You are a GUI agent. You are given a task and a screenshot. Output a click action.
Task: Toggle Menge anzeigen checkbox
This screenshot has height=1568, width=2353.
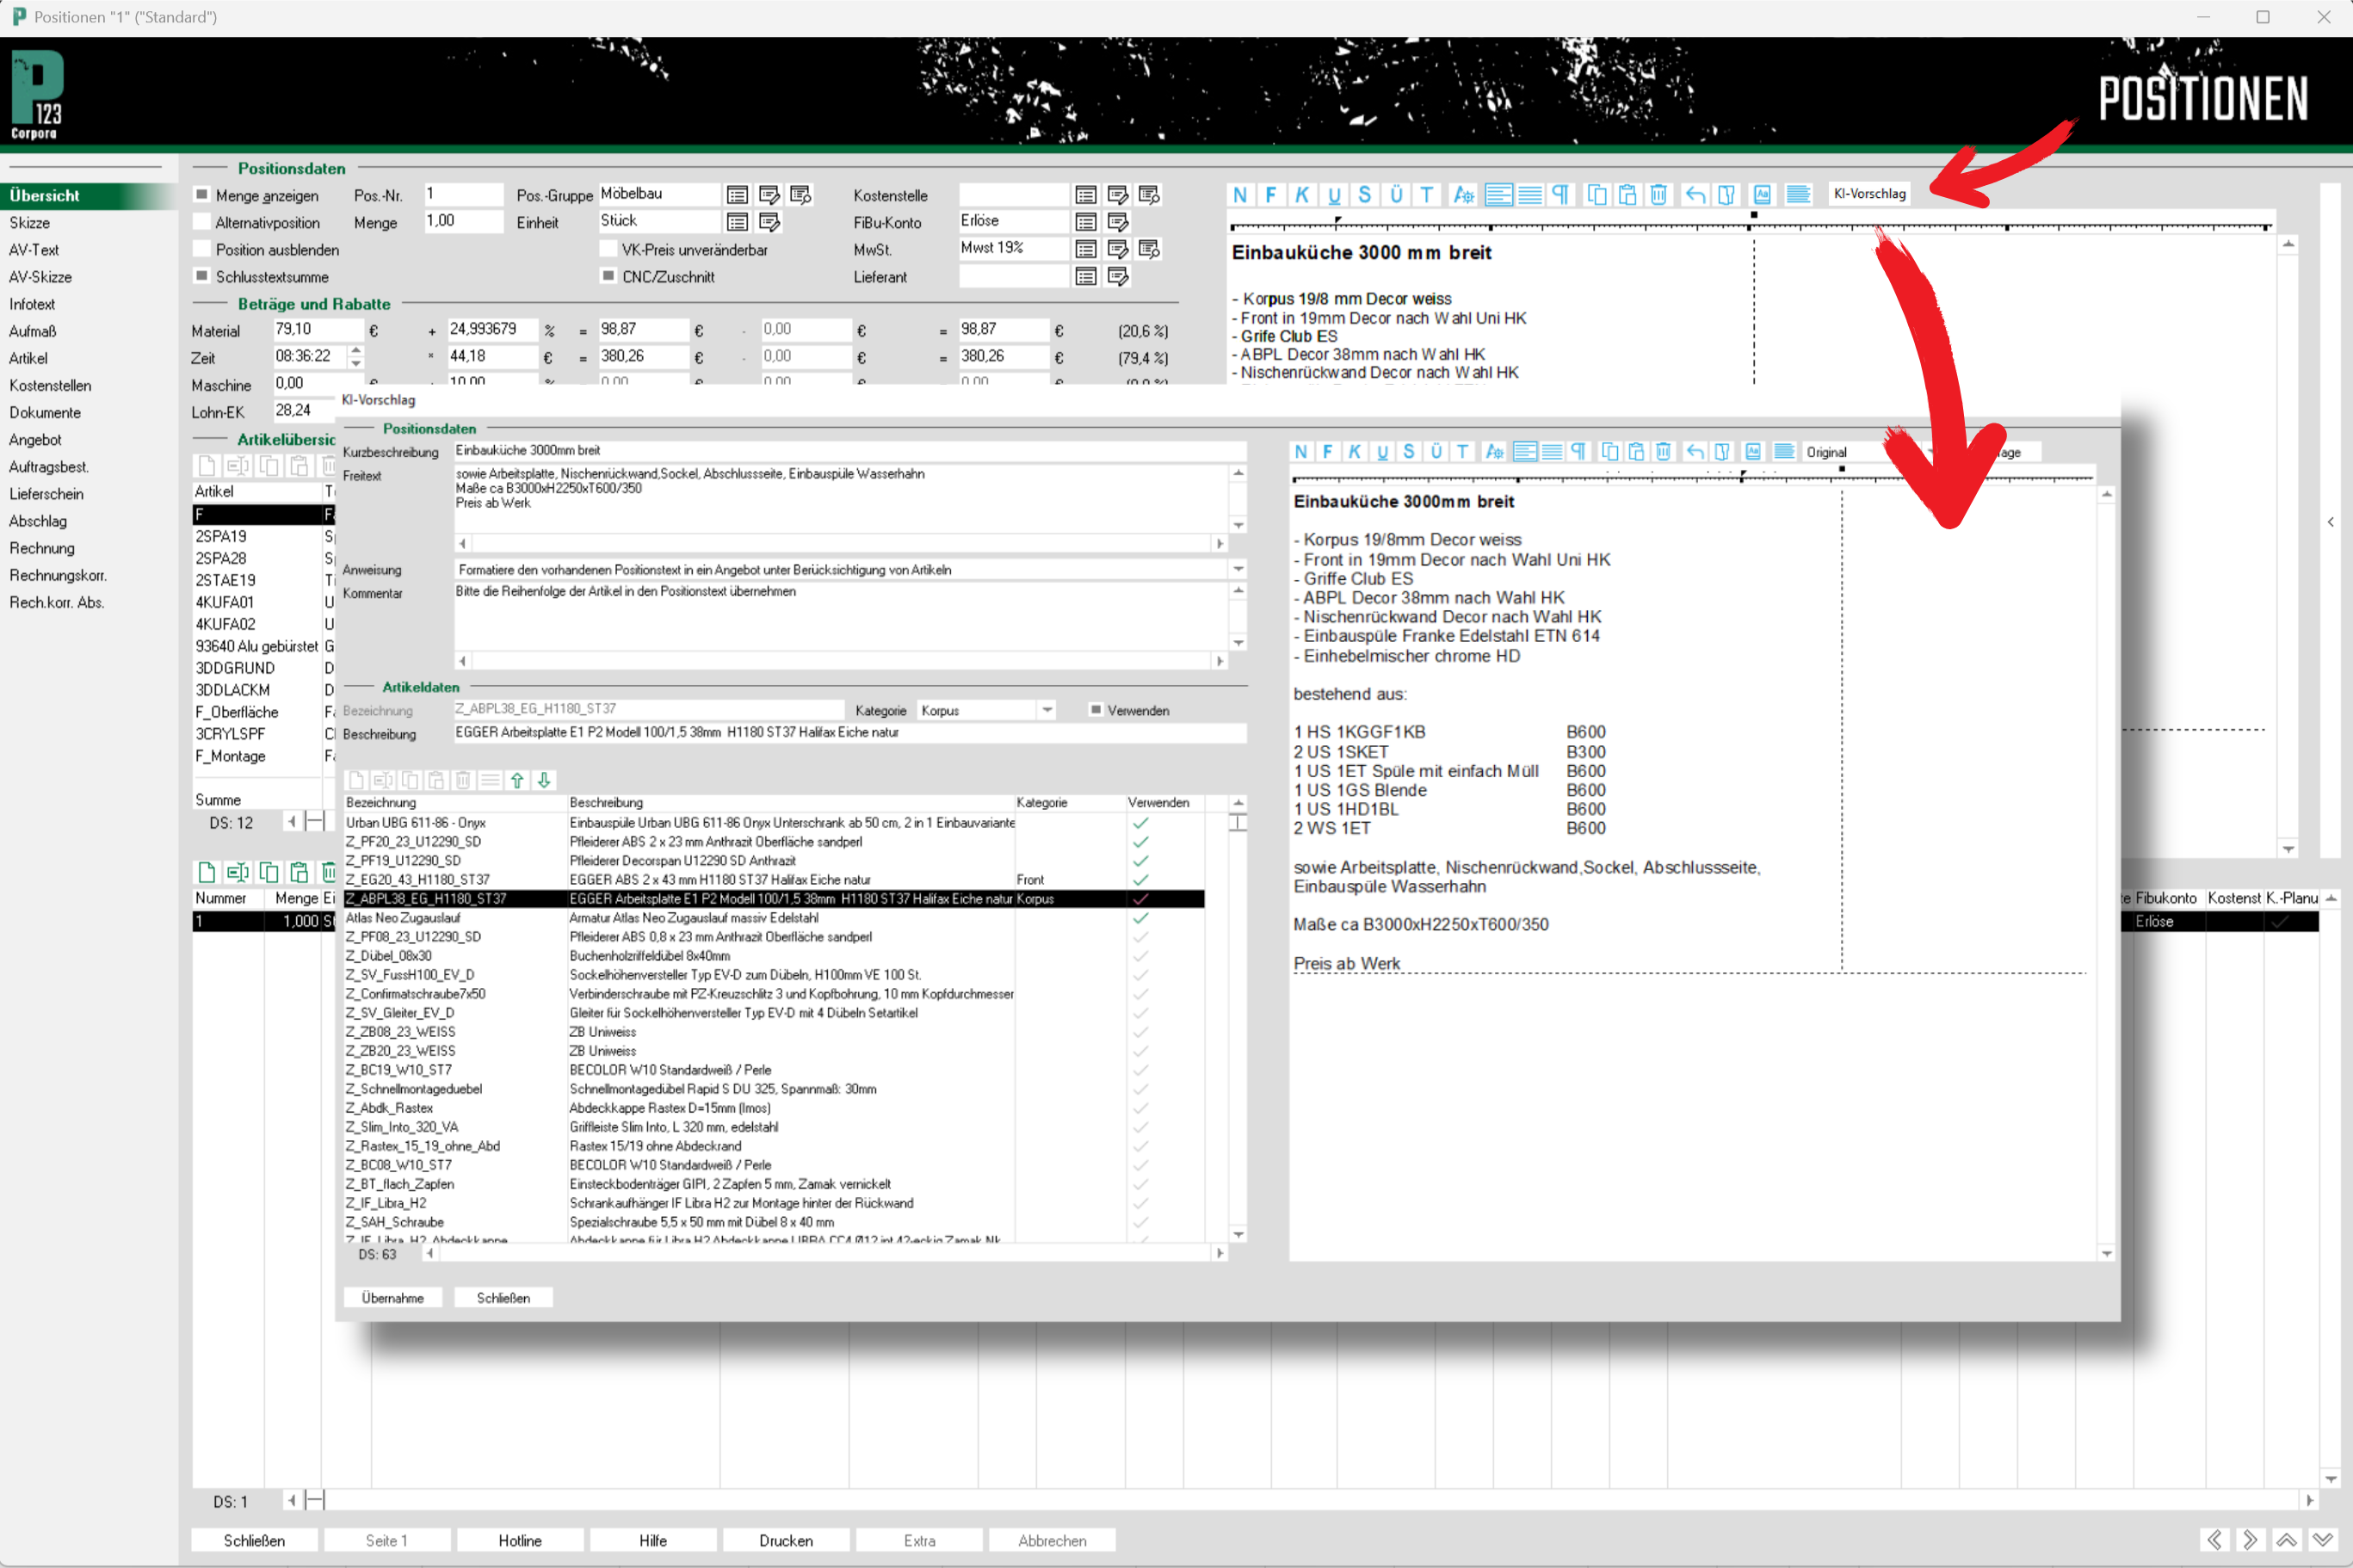202,195
